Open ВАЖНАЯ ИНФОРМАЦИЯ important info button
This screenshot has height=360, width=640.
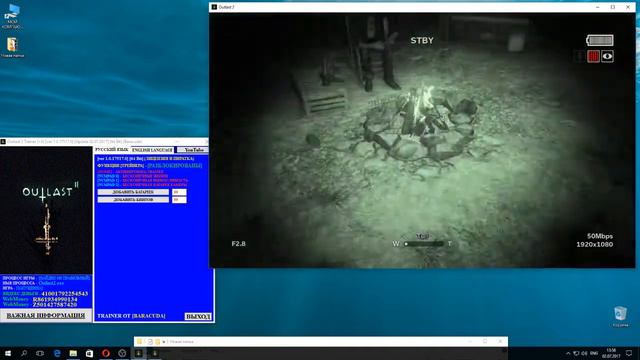46,316
